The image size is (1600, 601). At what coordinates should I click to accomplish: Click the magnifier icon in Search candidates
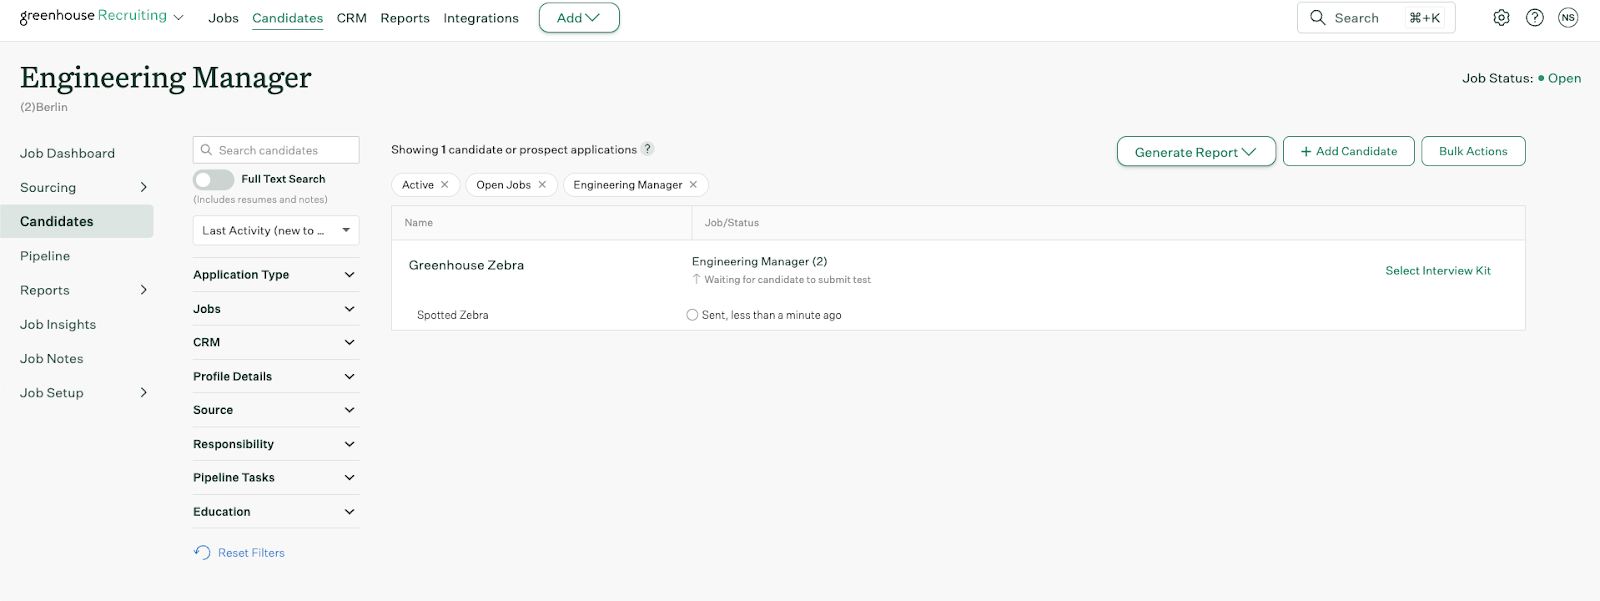point(207,150)
